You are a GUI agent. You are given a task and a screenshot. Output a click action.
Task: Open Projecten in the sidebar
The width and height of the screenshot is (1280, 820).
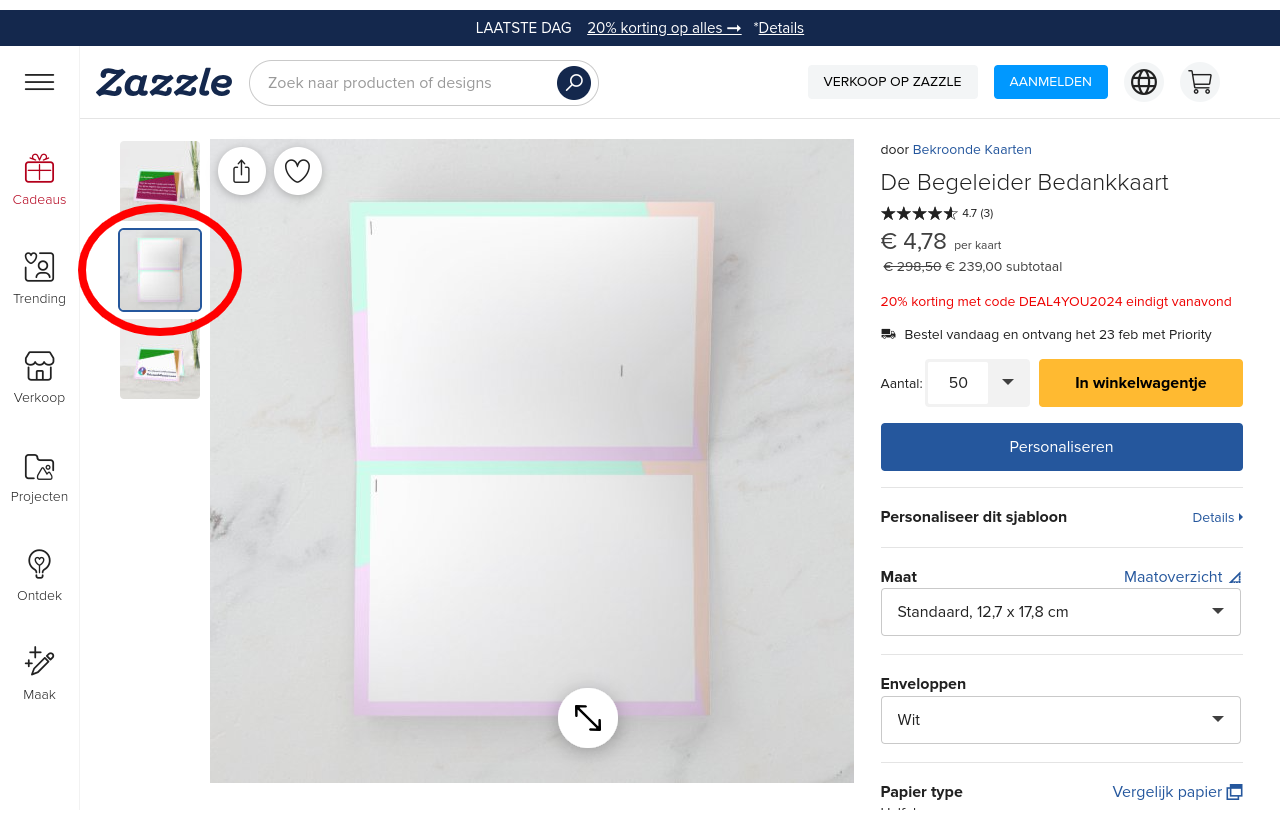click(39, 477)
